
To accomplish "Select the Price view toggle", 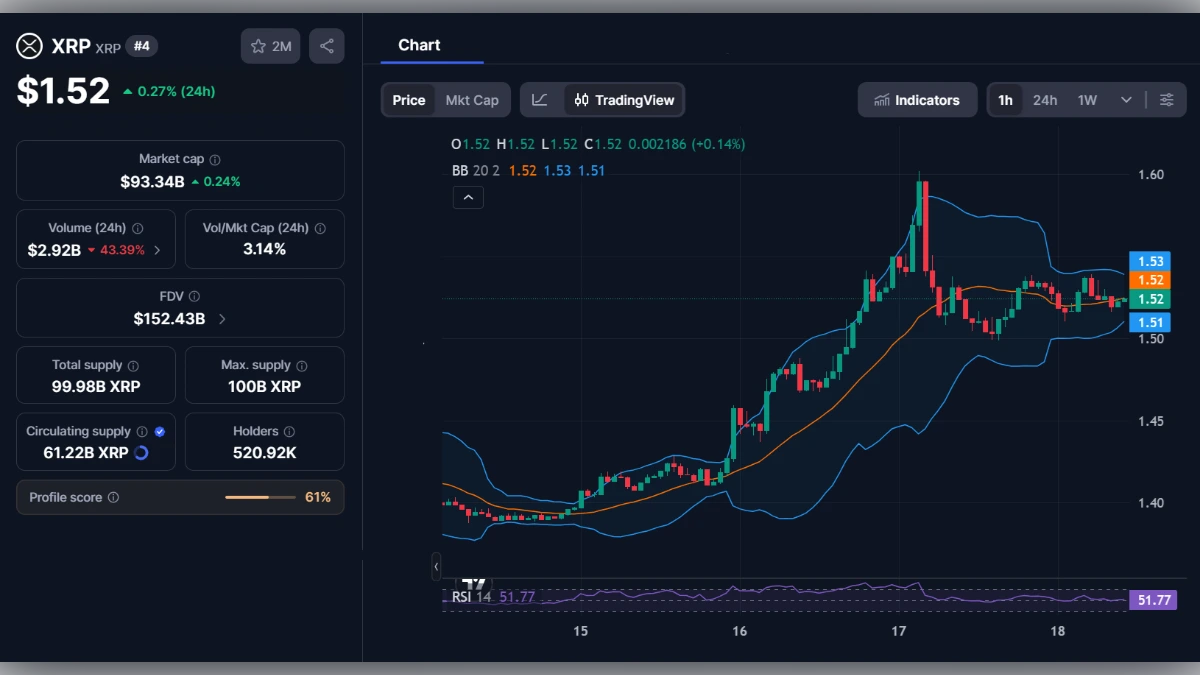I will 409,100.
